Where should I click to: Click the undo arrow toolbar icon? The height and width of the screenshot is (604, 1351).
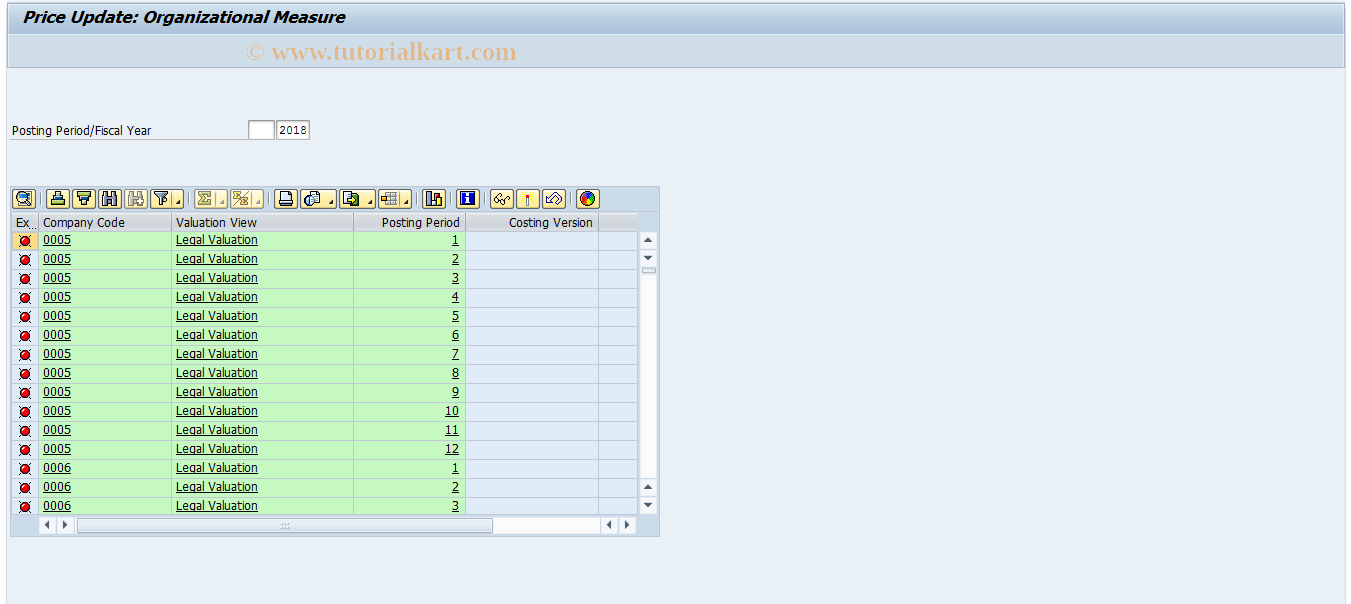[x=554, y=199]
